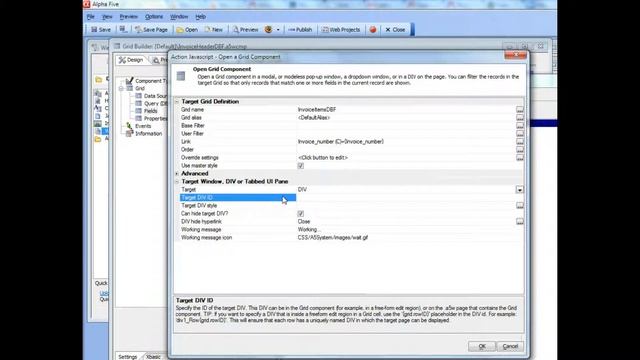Image resolution: width=640 pixels, height=360 pixels.
Task: Click Working message icon path value
Action: point(333,238)
